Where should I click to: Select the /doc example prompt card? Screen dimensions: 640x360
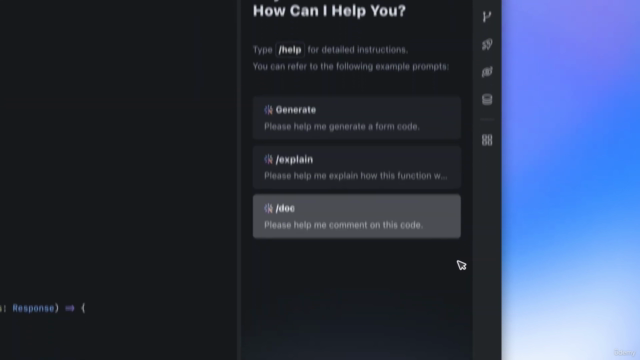357,216
